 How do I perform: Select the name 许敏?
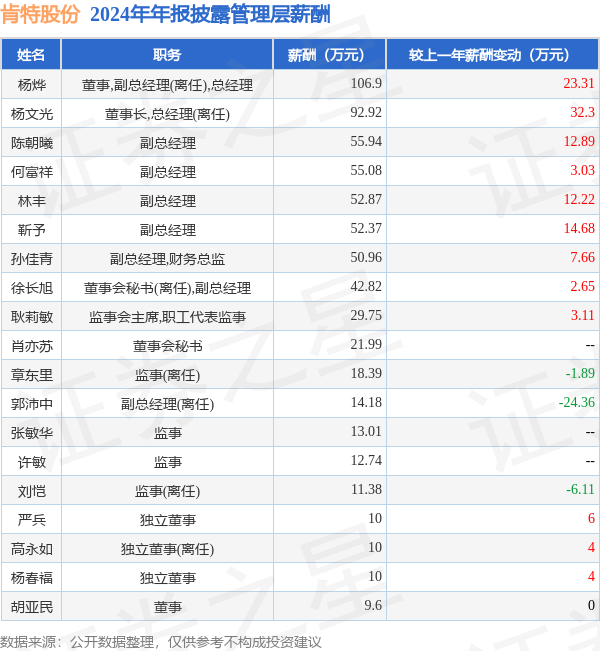tap(32, 462)
